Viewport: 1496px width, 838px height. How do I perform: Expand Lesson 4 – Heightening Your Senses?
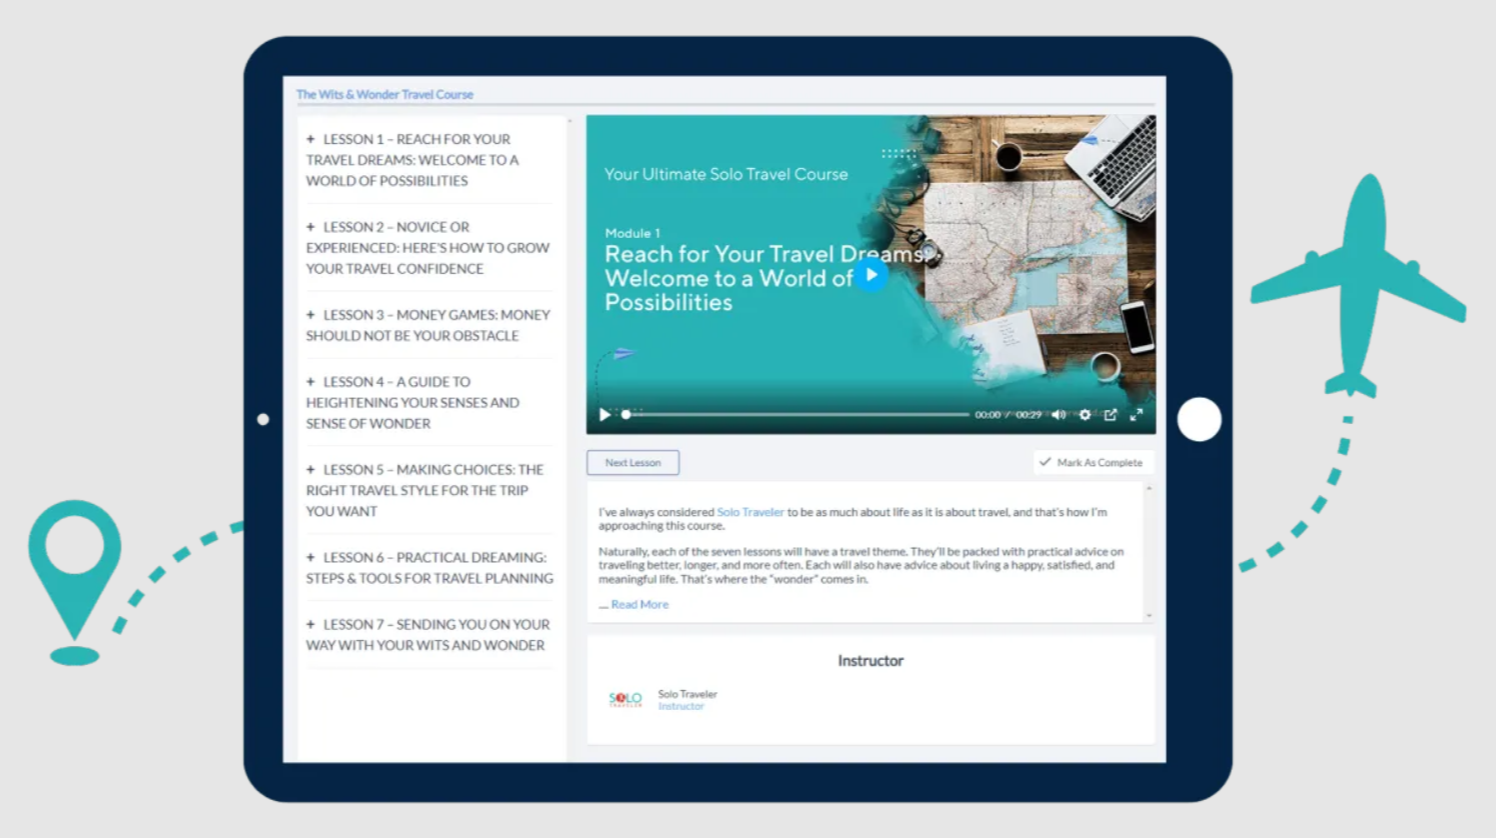(412, 403)
